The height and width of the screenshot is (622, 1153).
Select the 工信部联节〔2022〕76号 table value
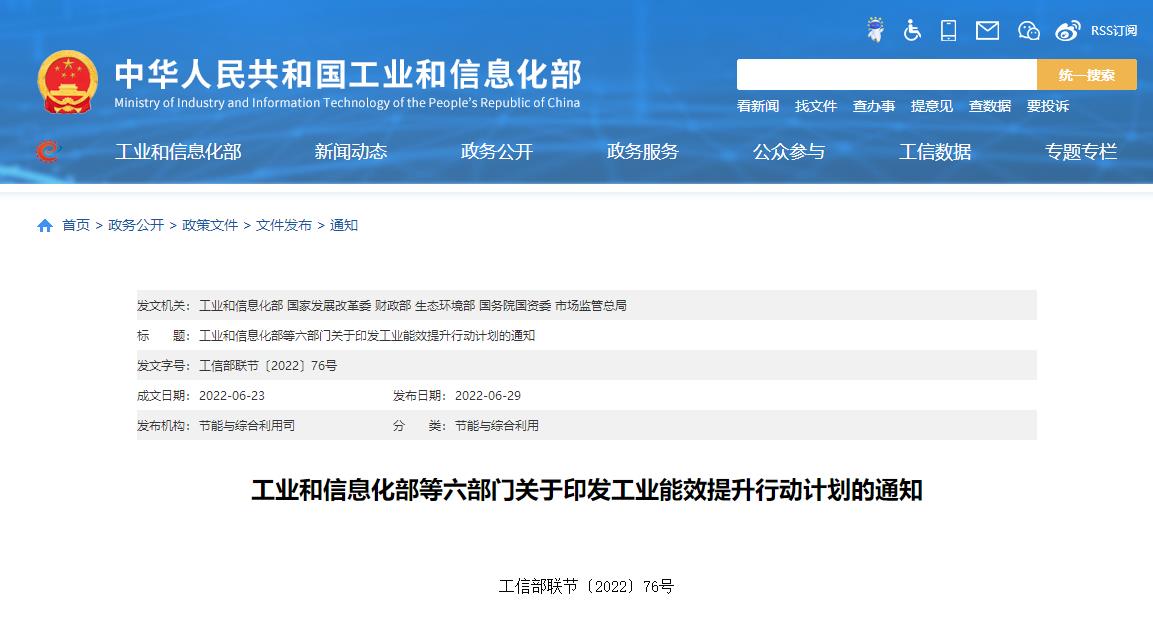click(x=268, y=365)
